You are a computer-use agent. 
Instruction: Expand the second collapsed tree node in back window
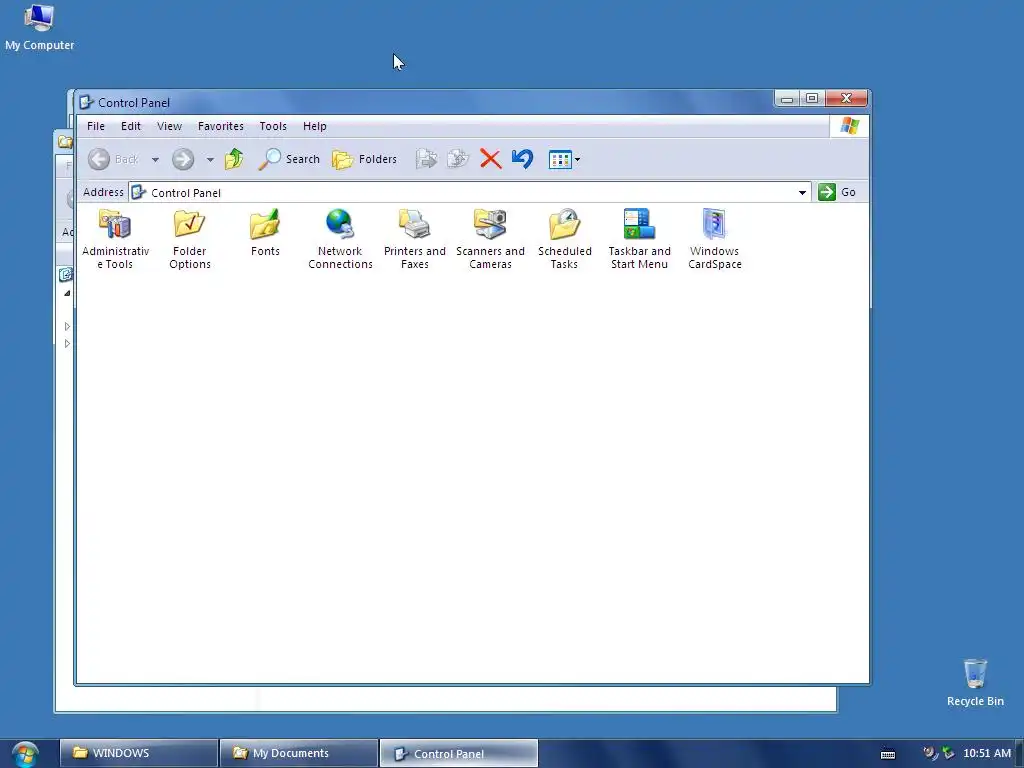coord(67,344)
